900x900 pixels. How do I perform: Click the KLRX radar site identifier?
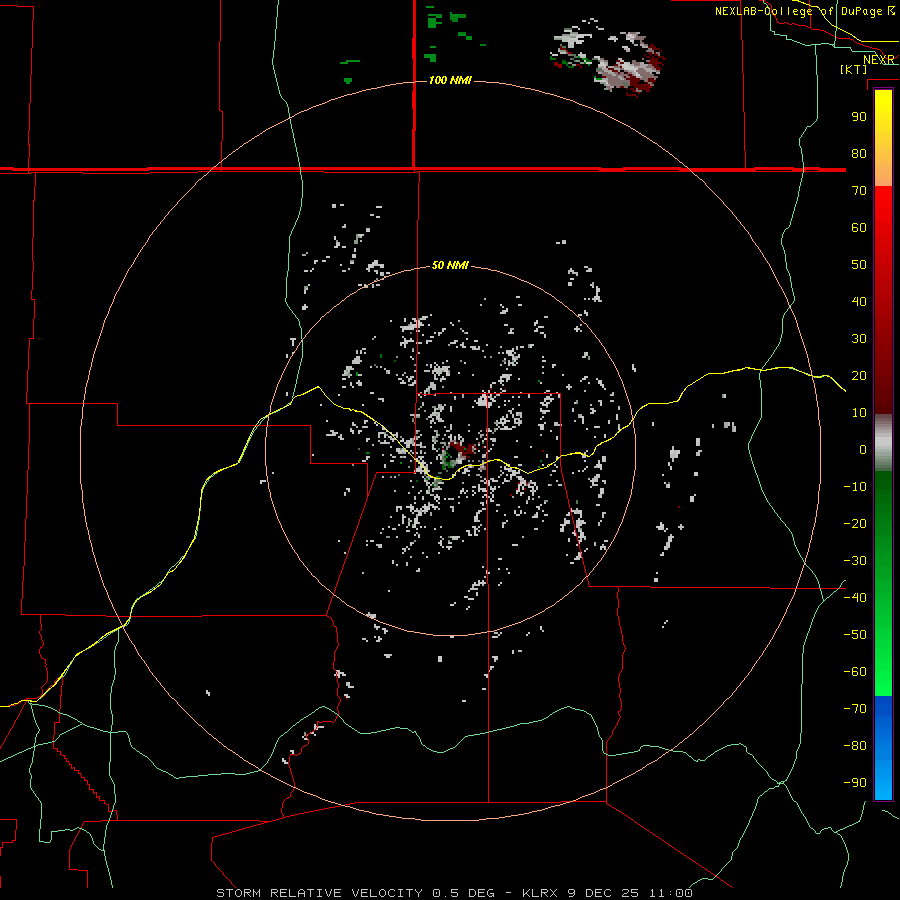point(540,893)
